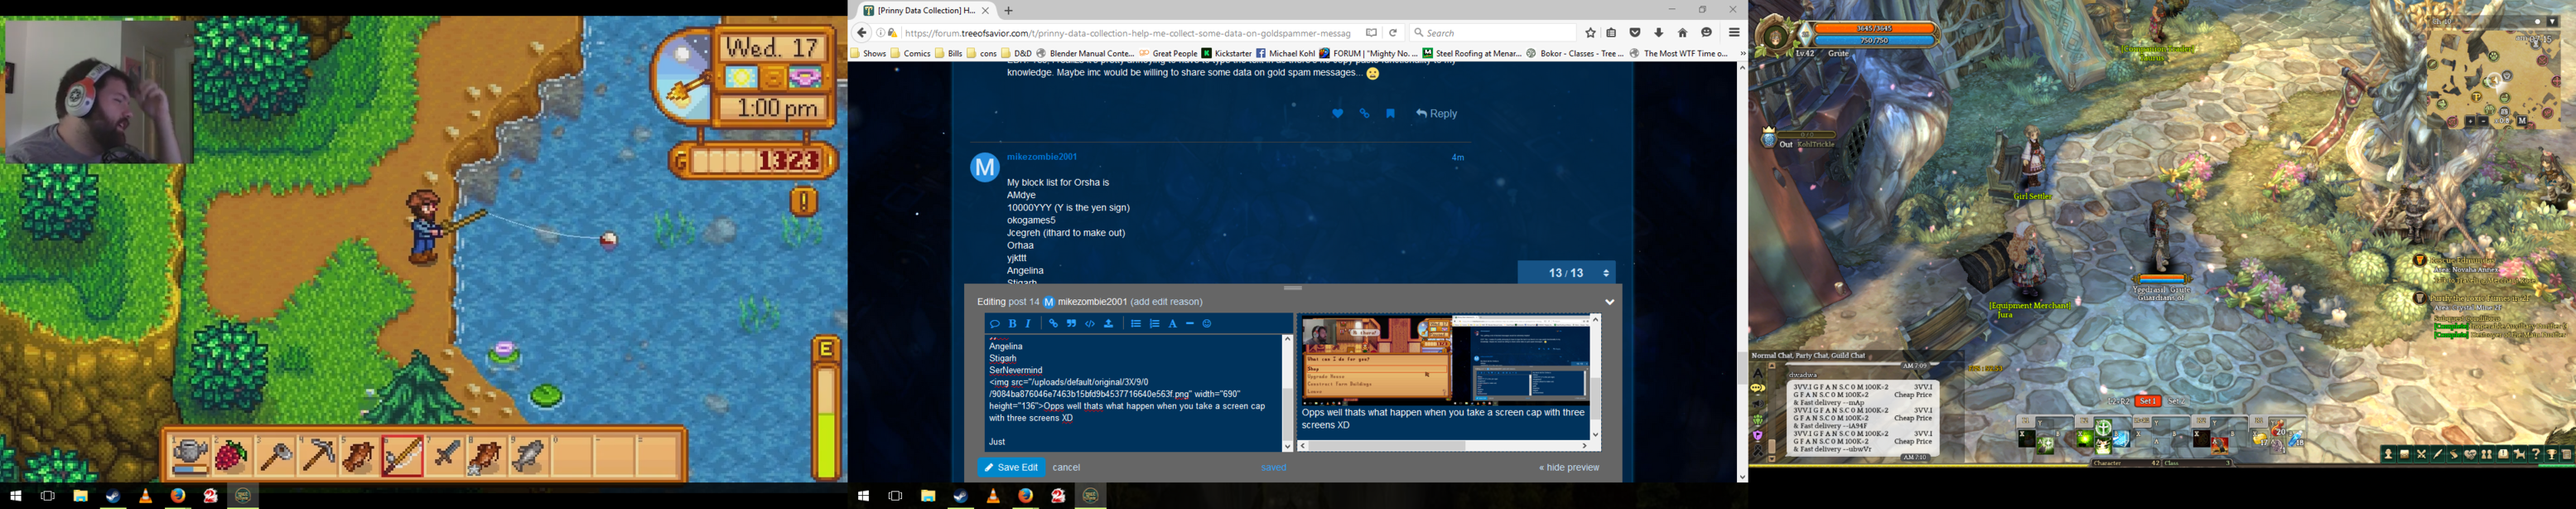Click the italic icon in editor toolbar
Image resolution: width=2576 pixels, height=509 pixels.
tap(1028, 324)
